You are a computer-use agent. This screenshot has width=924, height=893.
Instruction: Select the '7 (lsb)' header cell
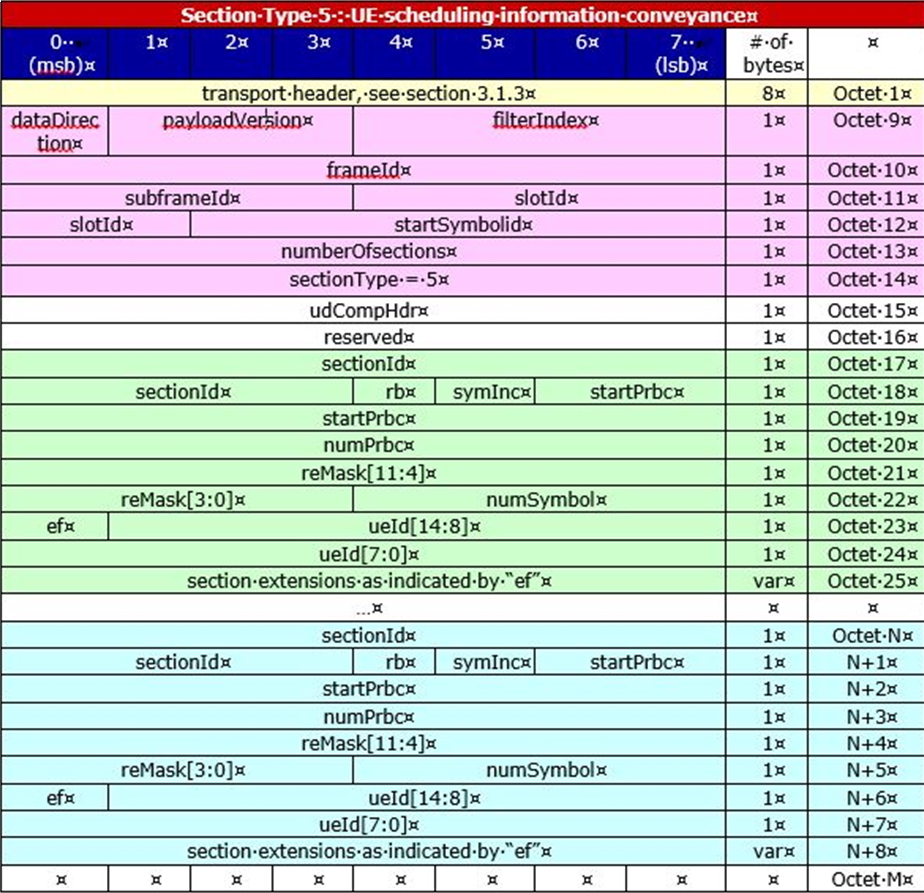pos(681,54)
